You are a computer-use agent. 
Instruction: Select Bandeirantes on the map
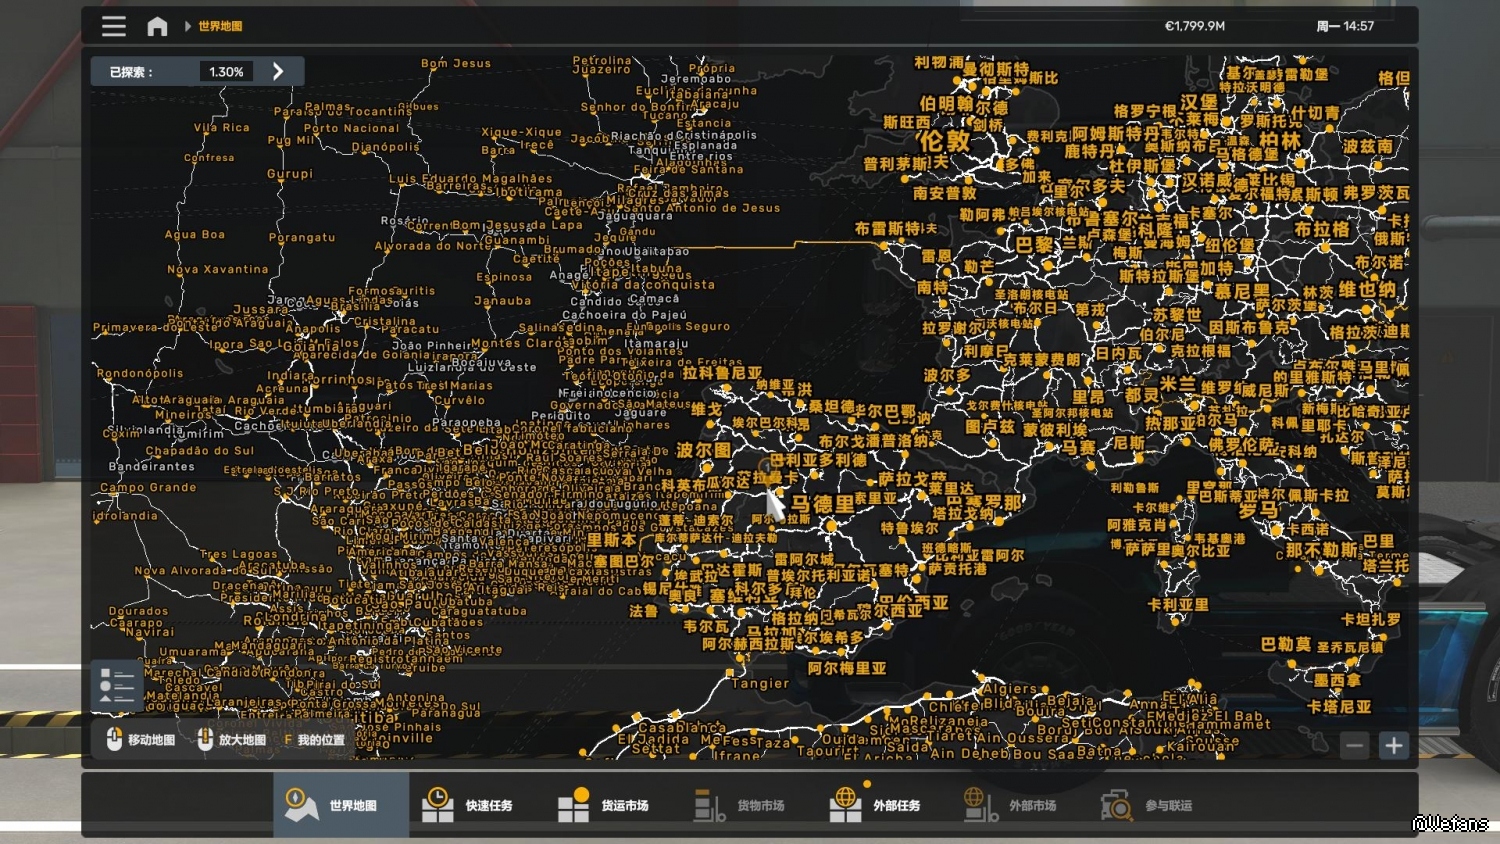click(152, 467)
